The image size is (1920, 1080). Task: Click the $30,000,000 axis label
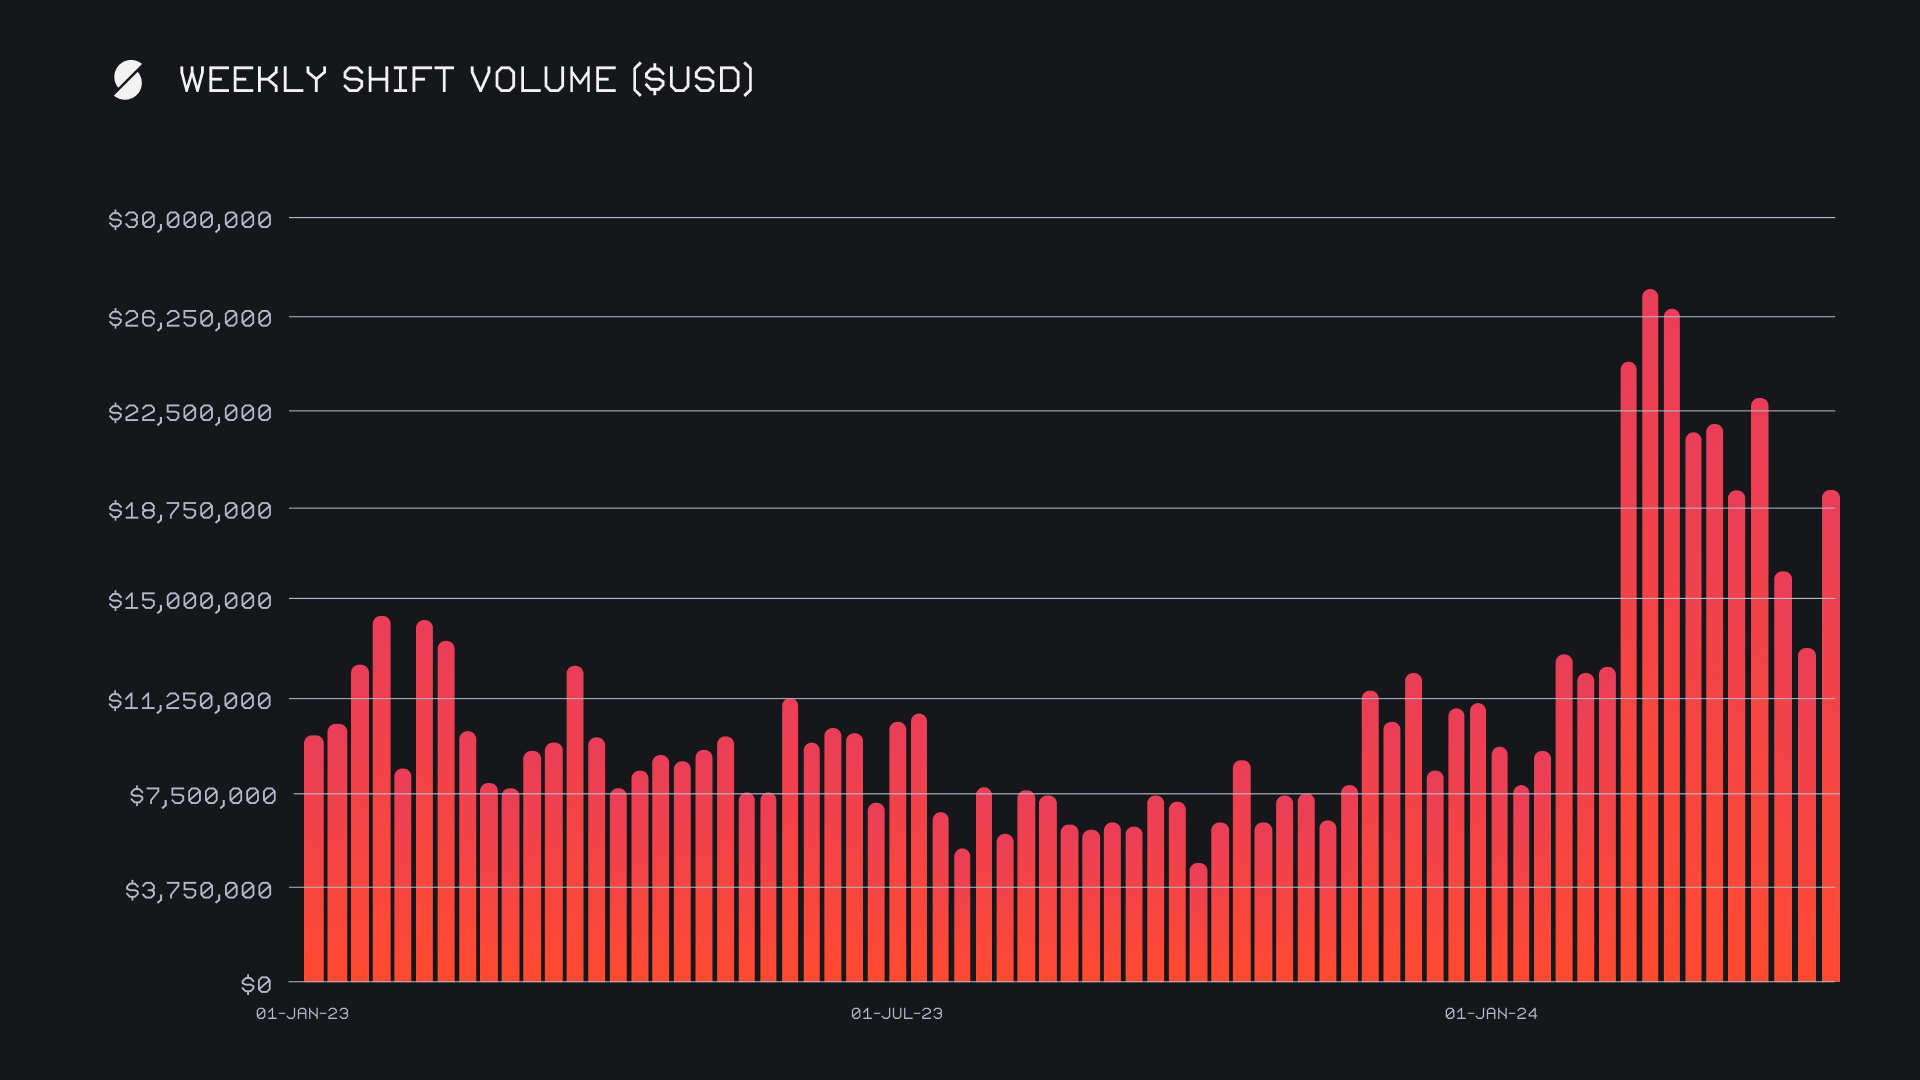(x=190, y=220)
